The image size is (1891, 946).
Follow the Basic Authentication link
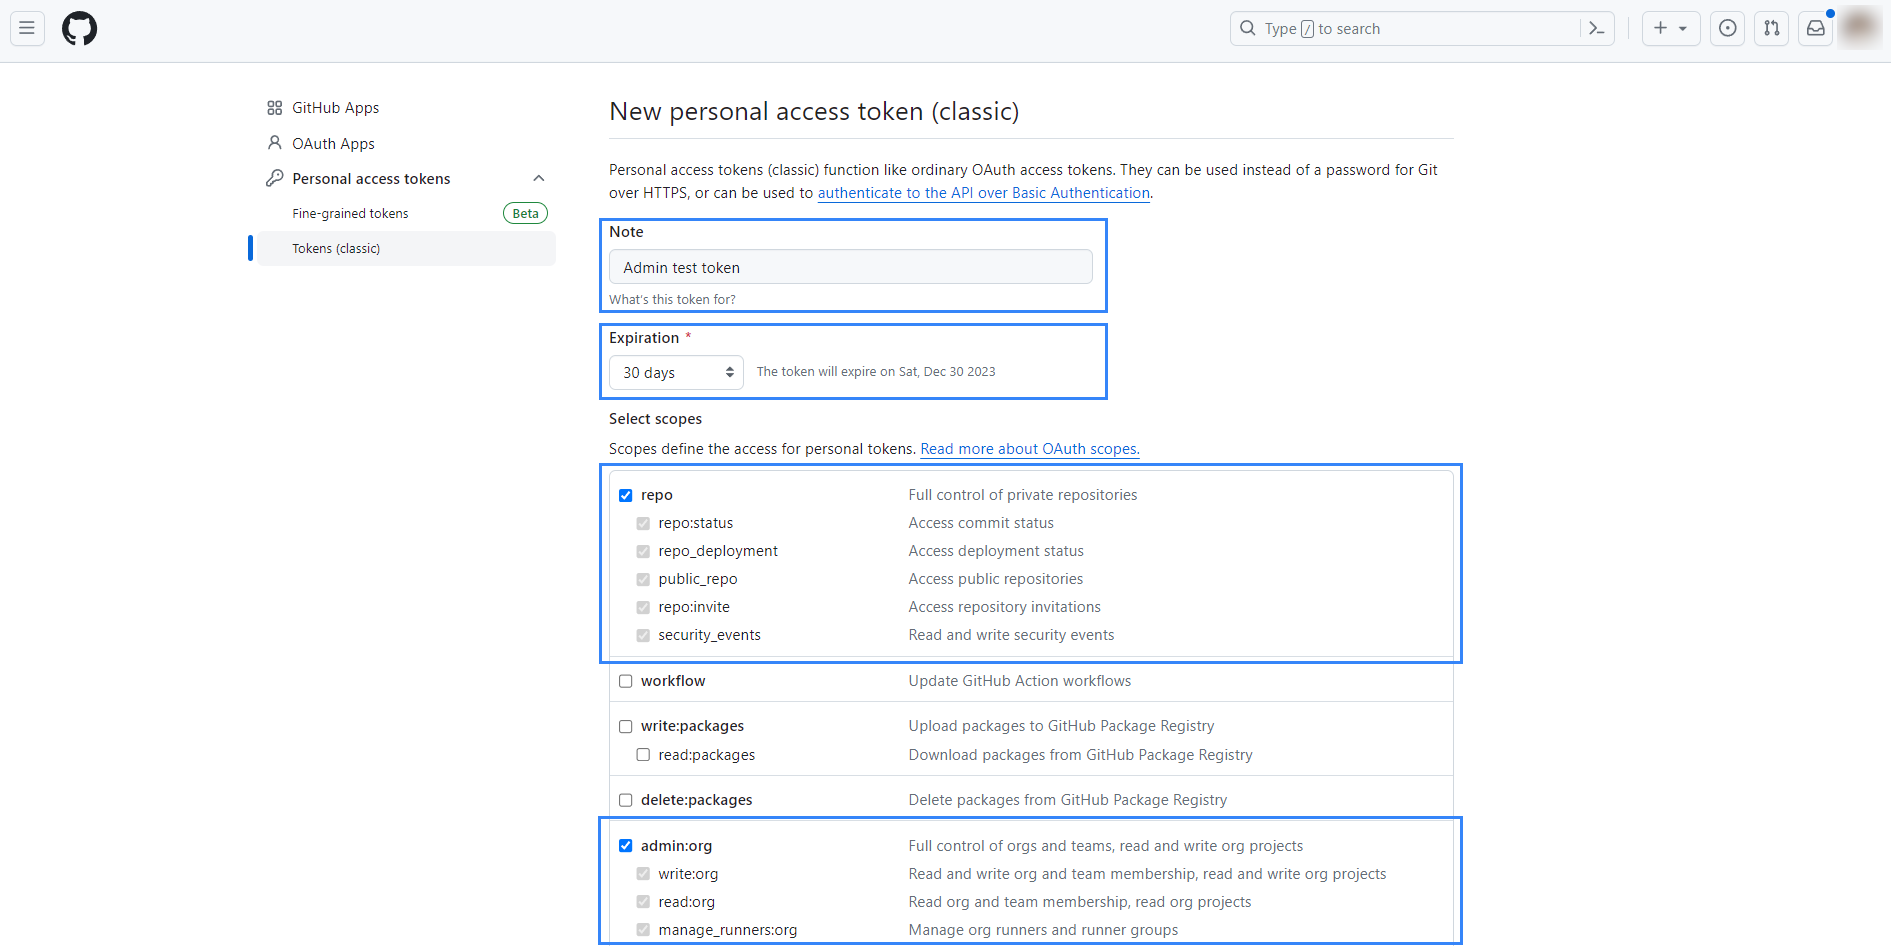[x=983, y=193]
